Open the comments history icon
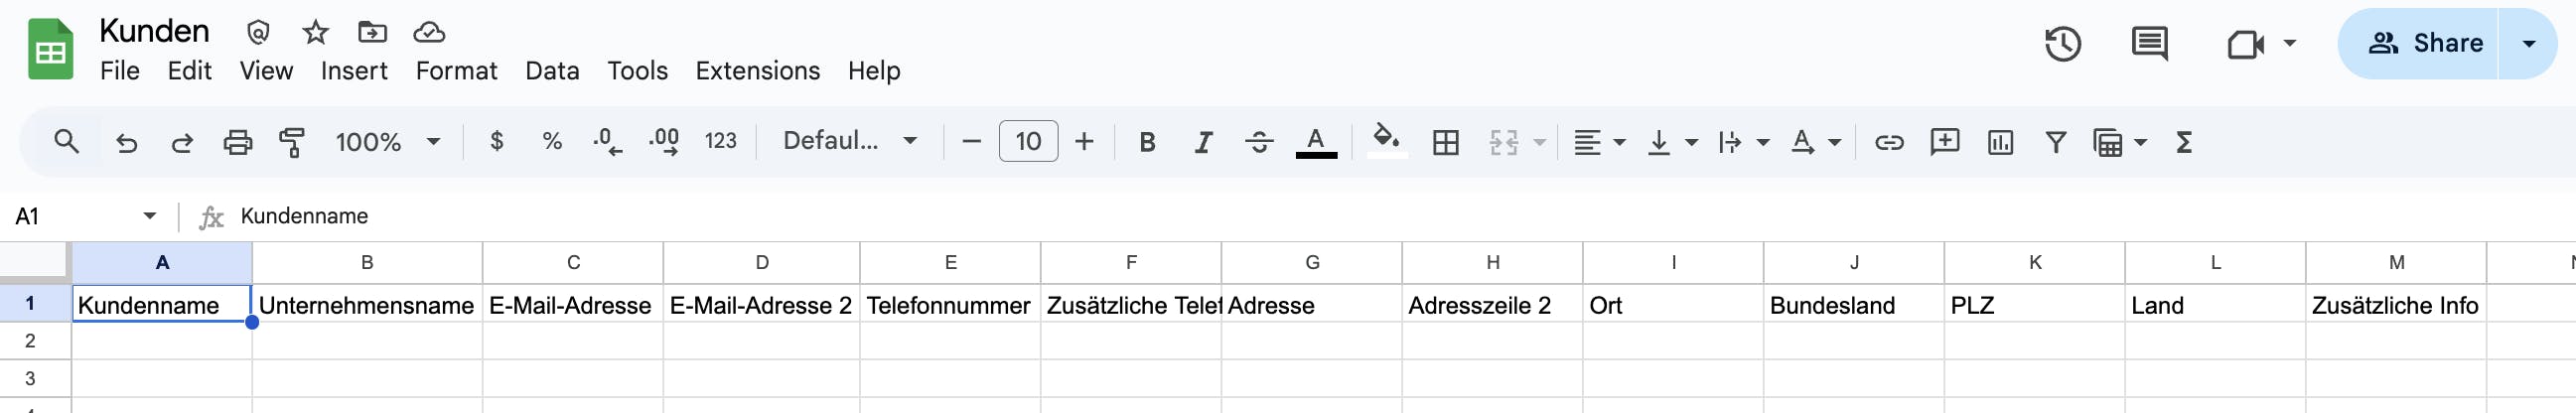2576x413 pixels. (x=2149, y=44)
